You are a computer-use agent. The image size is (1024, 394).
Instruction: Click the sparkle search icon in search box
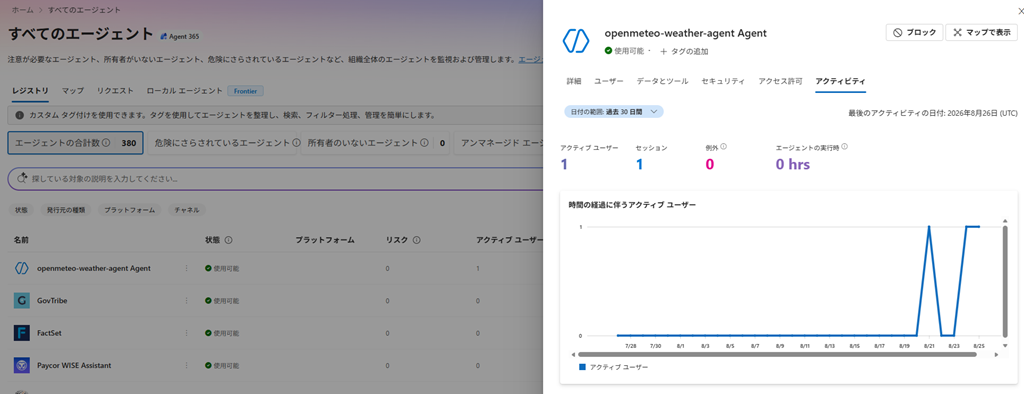click(x=22, y=178)
